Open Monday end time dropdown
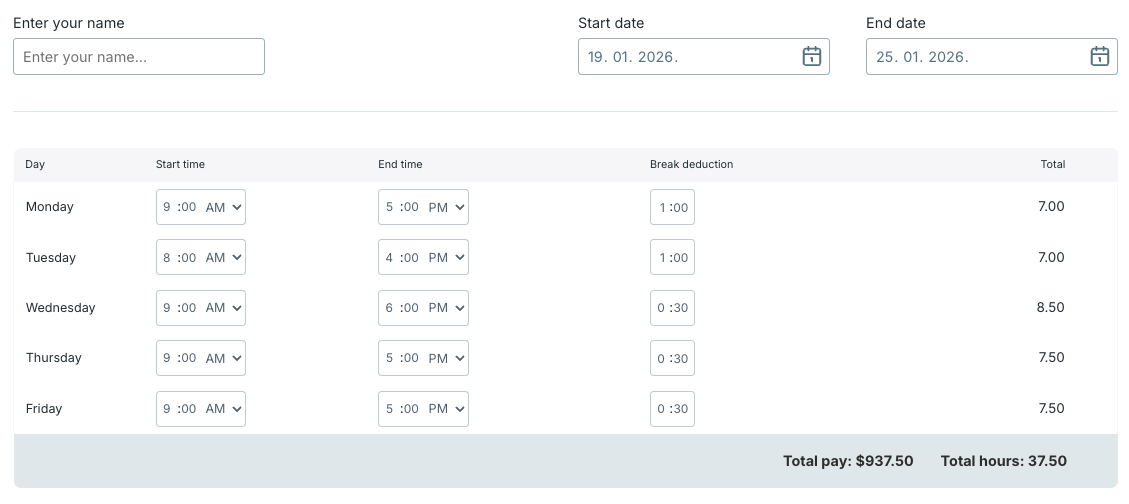The width and height of the screenshot is (1129, 504). pyautogui.click(x=423, y=207)
